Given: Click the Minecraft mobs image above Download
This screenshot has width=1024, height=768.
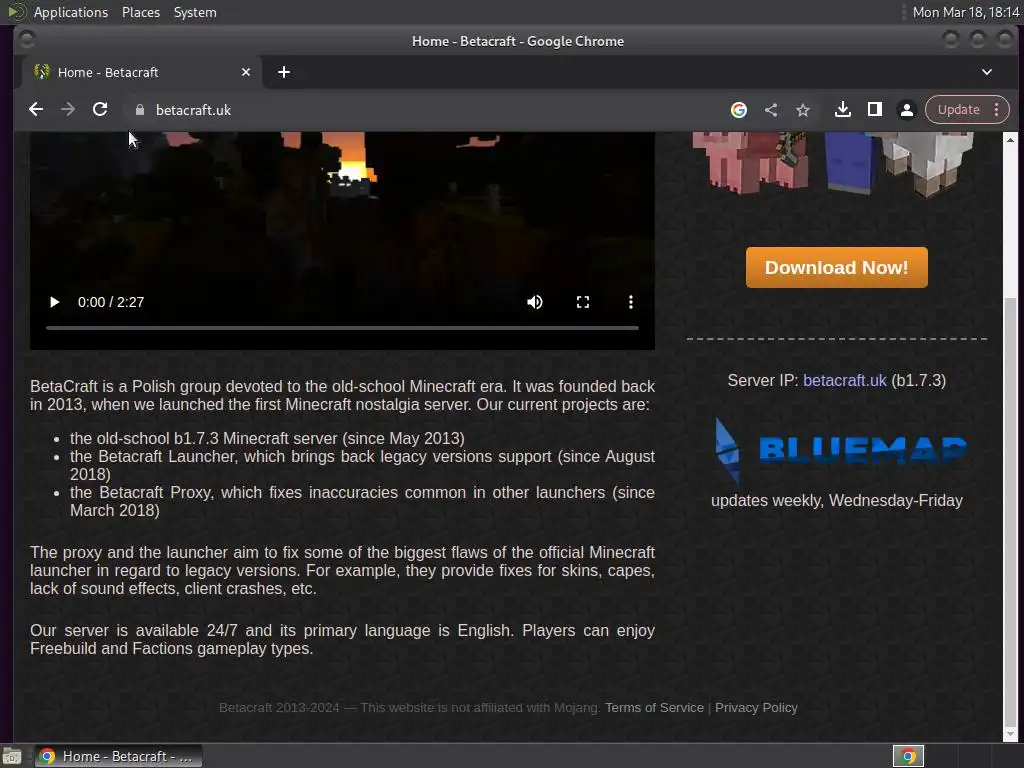Looking at the screenshot, I should (833, 163).
